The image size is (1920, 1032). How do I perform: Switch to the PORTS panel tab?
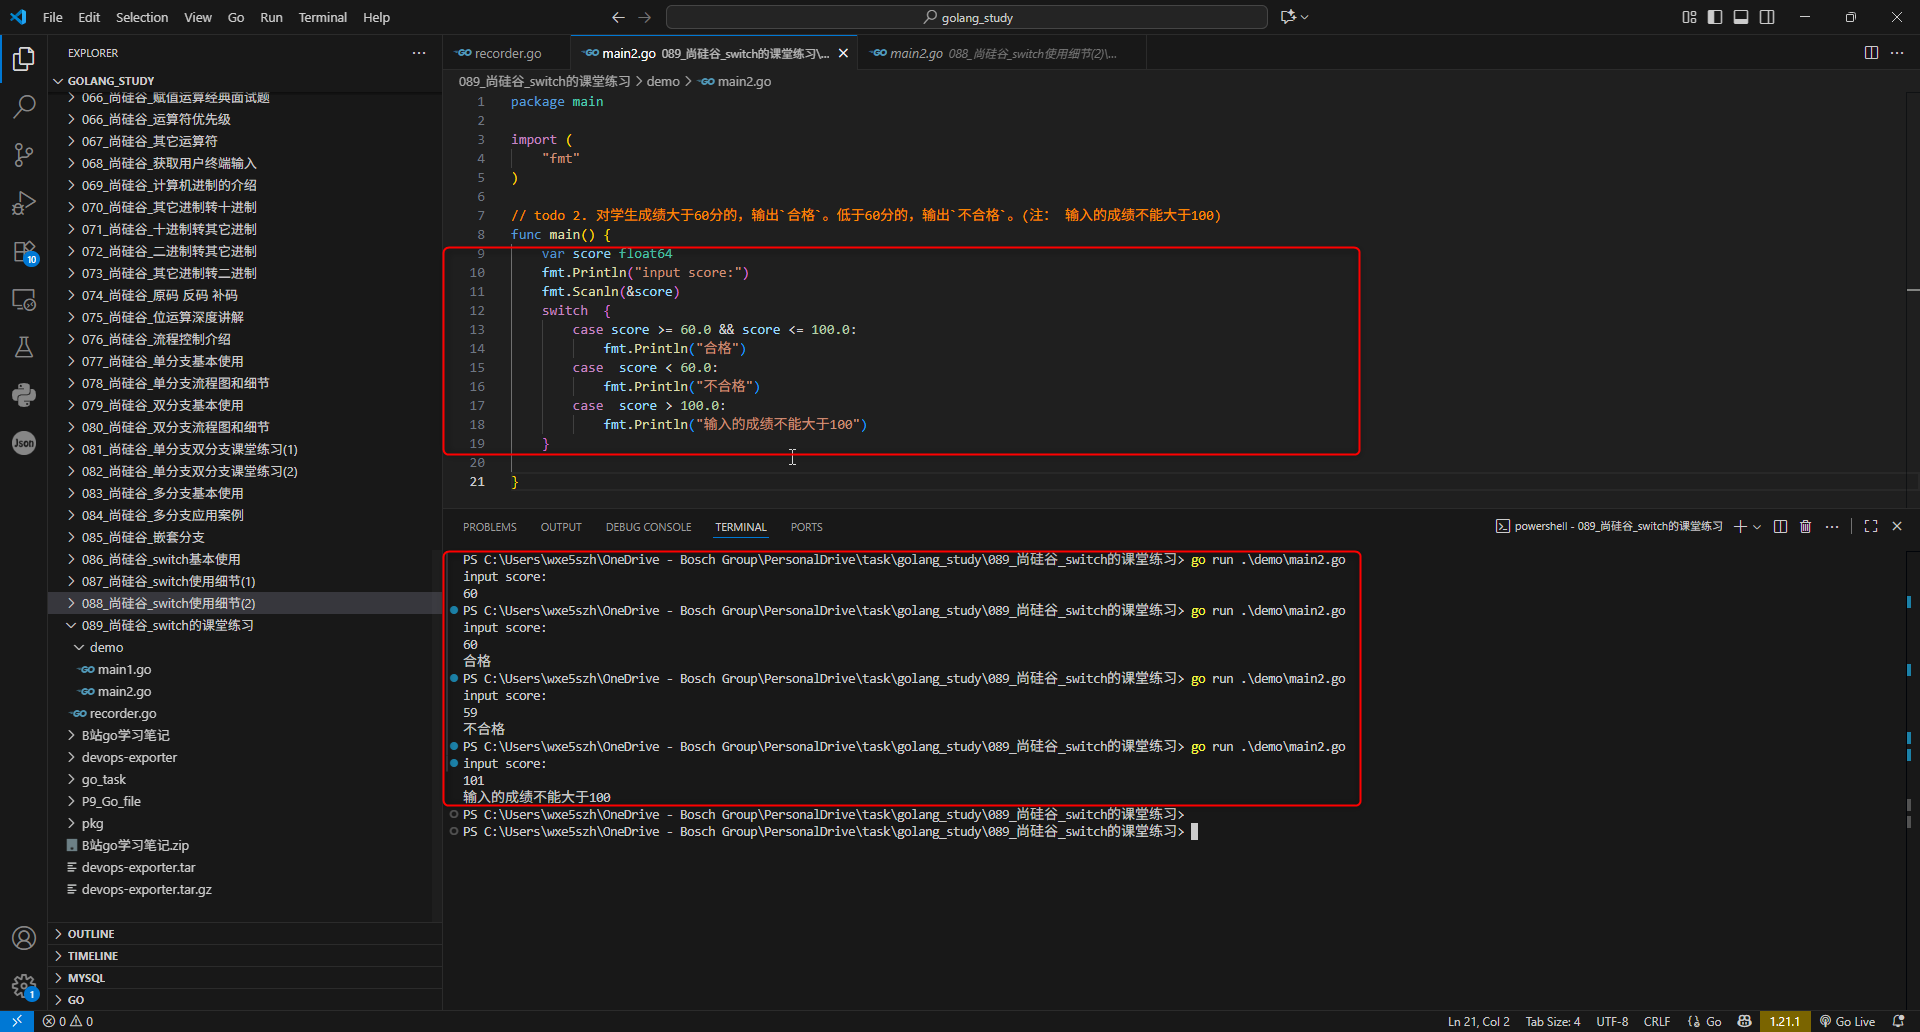click(807, 527)
